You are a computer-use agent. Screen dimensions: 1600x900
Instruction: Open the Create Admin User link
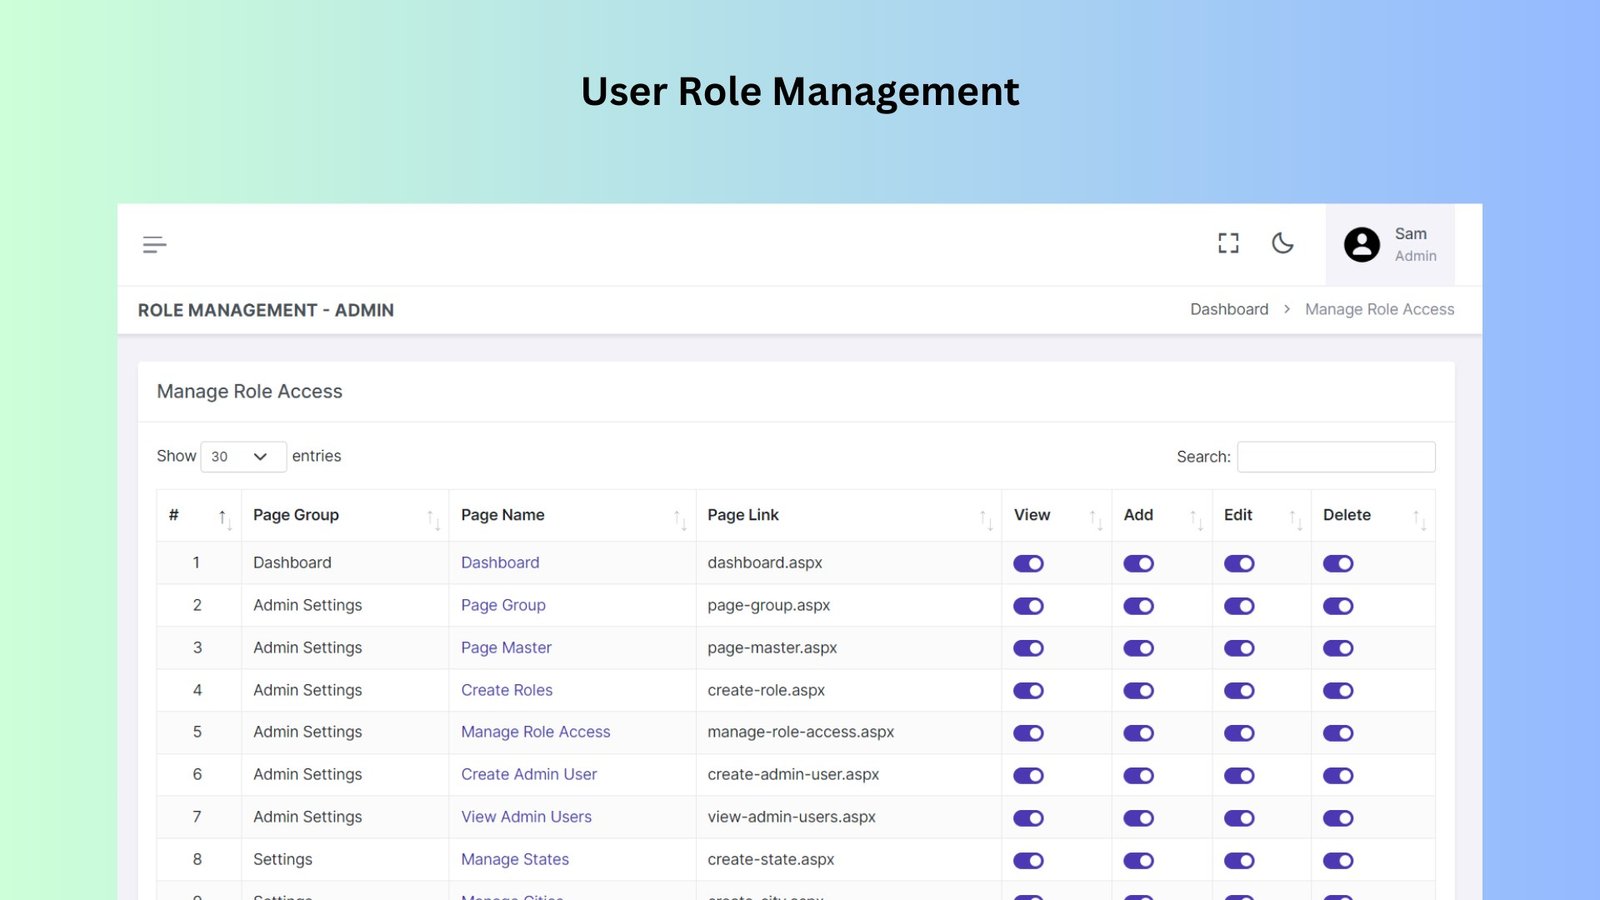coord(529,774)
